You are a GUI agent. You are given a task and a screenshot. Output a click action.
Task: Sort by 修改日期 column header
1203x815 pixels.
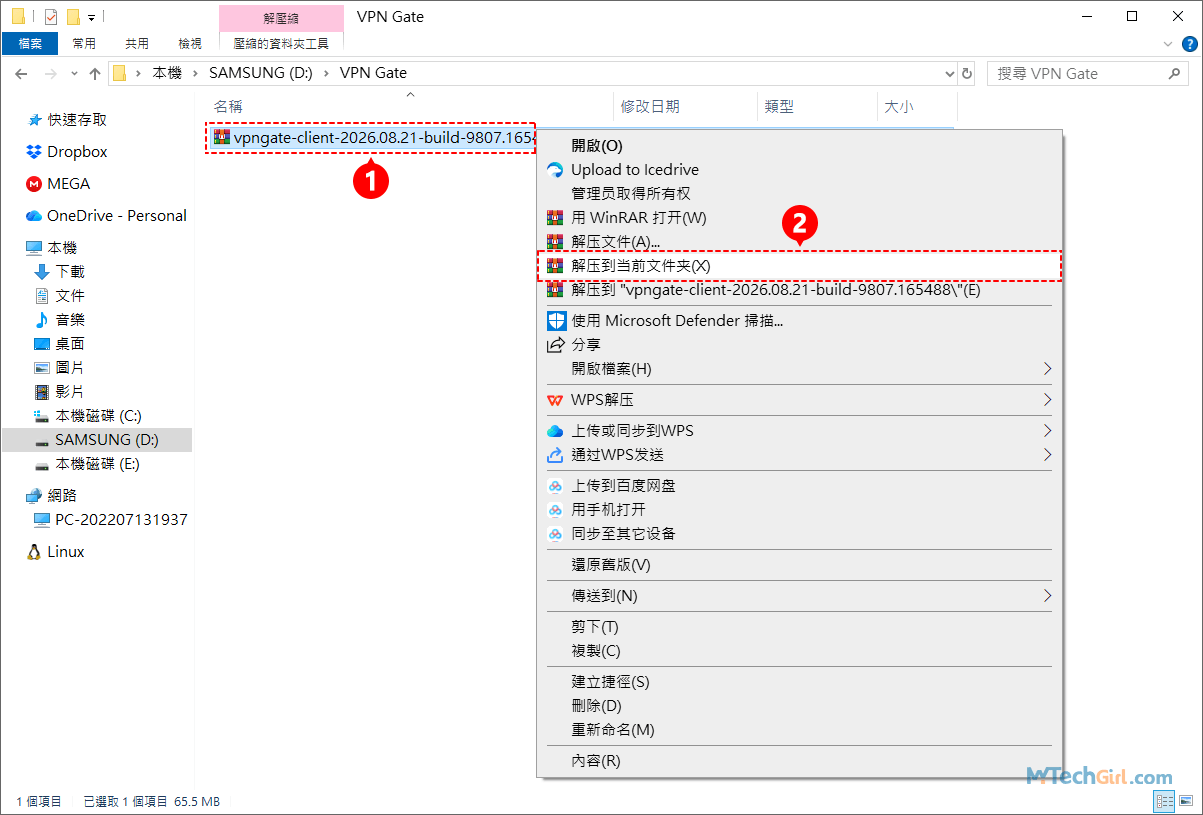tap(686, 107)
